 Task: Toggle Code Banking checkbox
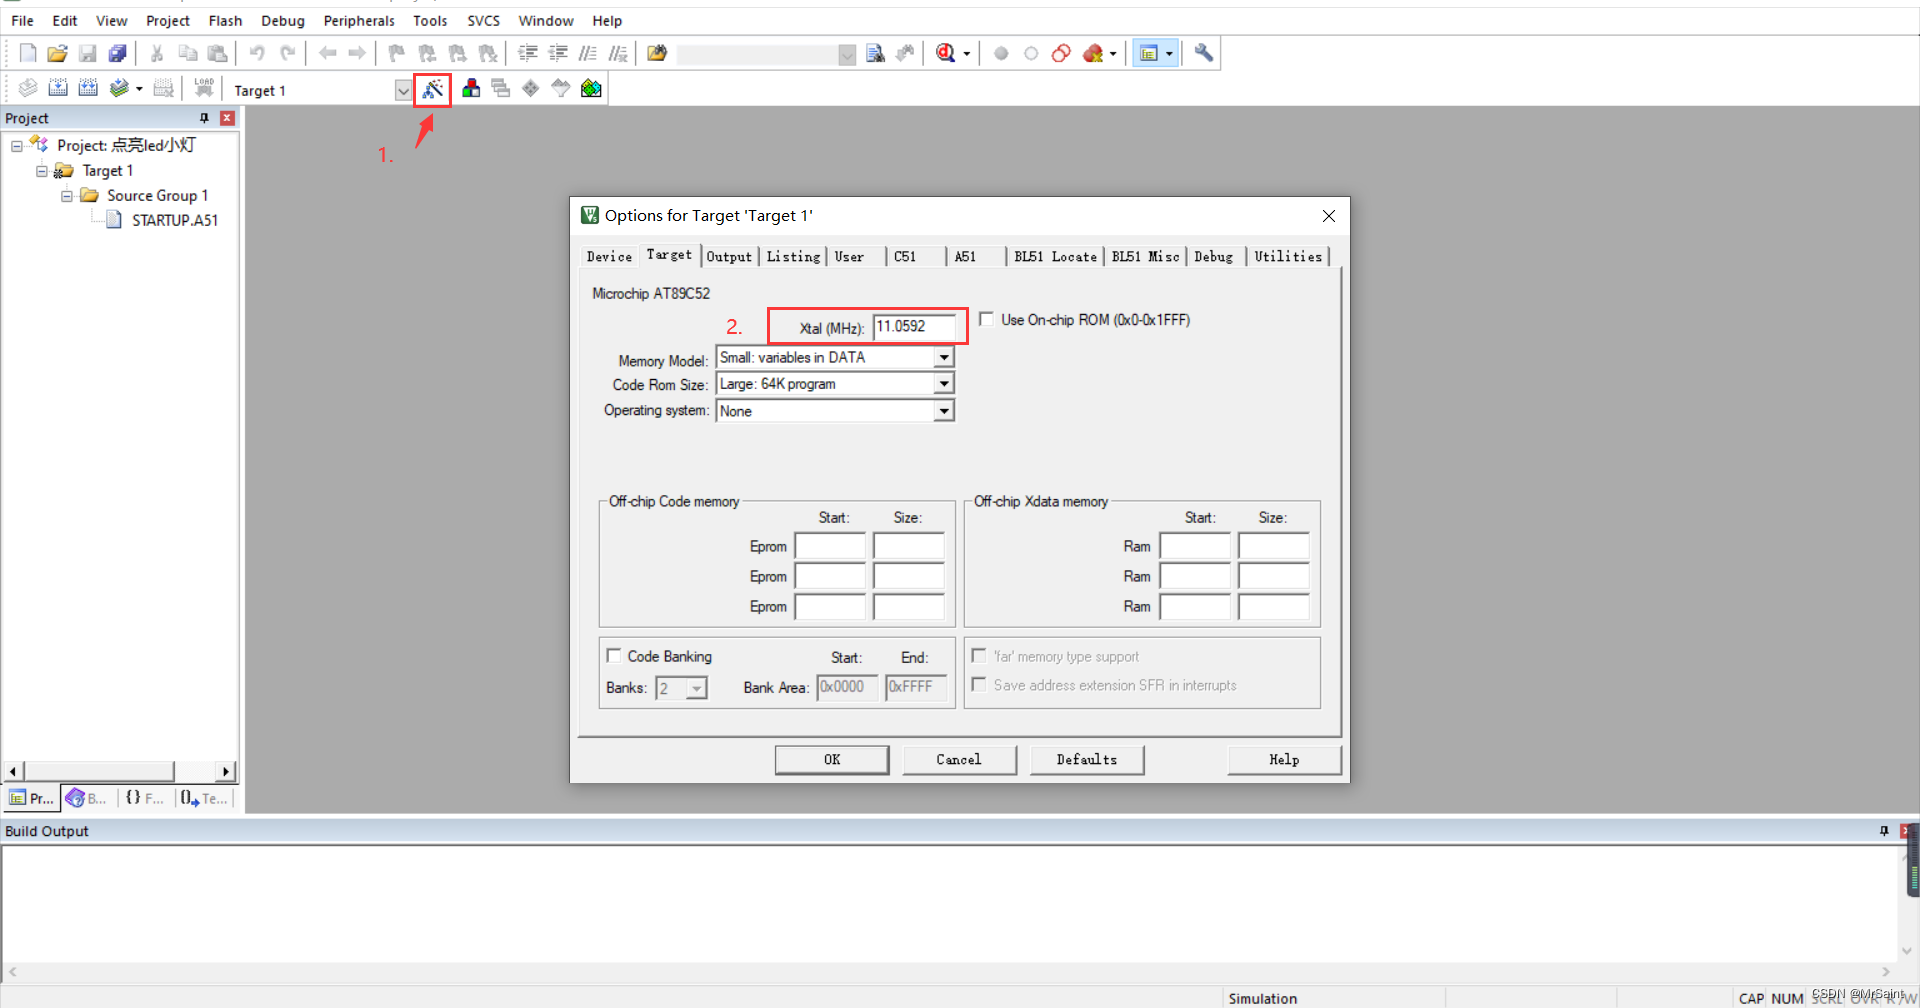click(x=614, y=656)
